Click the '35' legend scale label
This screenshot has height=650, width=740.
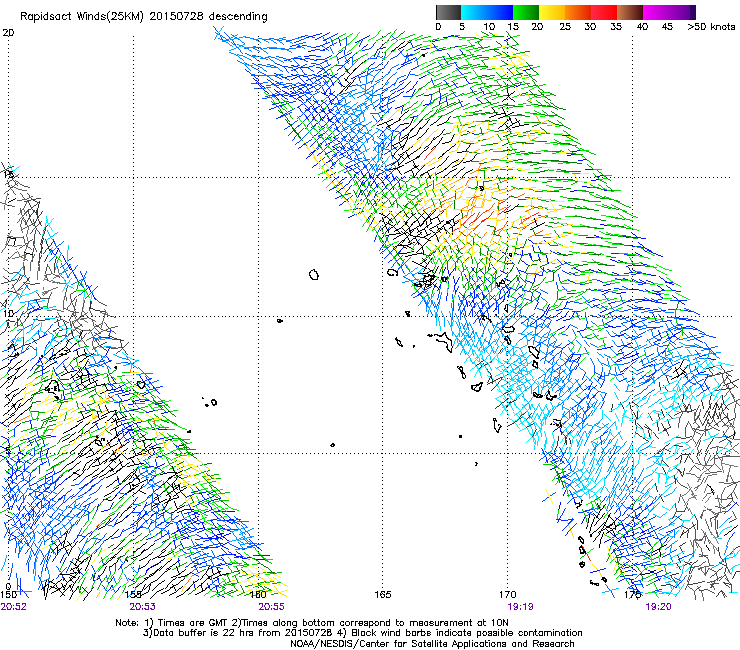(616, 27)
